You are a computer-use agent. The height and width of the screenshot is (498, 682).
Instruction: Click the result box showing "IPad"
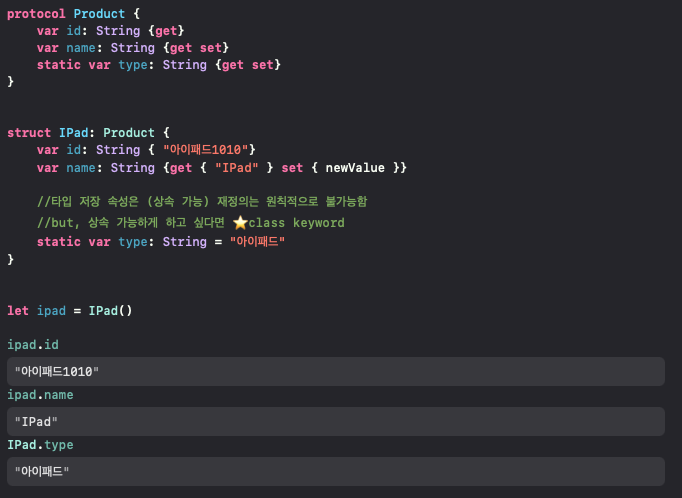tap(336, 421)
